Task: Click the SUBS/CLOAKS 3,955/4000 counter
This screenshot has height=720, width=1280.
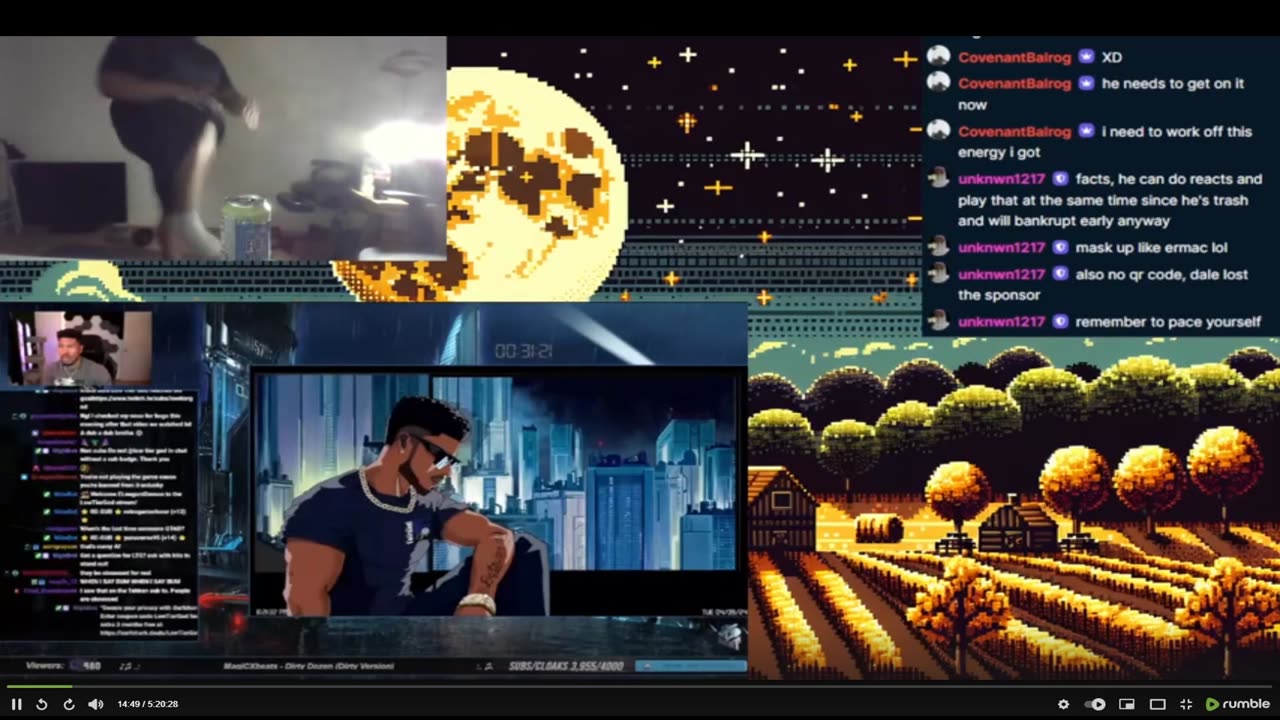Action: point(565,666)
